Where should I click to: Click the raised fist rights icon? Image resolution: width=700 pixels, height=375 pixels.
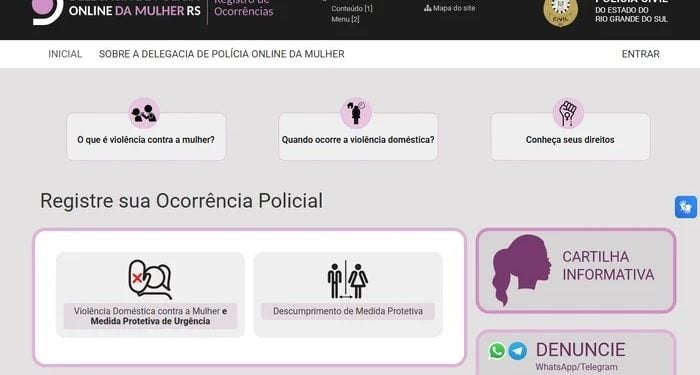tap(568, 113)
